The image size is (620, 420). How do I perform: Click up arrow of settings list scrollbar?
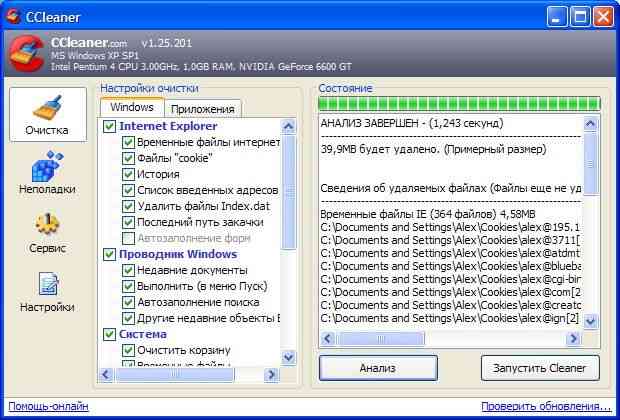289,127
